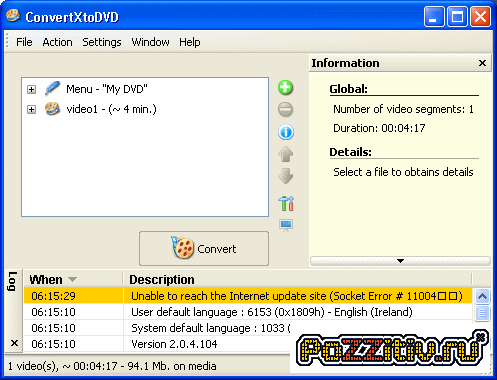Close the Information panel

[x=482, y=63]
